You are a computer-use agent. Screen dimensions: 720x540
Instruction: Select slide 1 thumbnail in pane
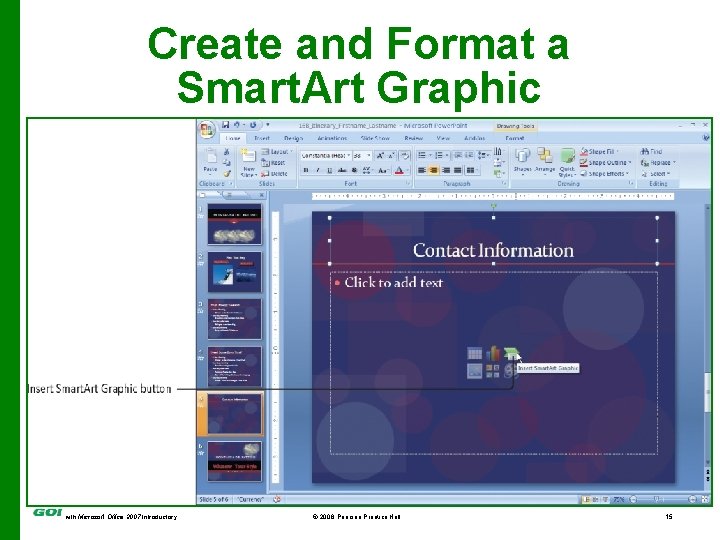[235, 224]
